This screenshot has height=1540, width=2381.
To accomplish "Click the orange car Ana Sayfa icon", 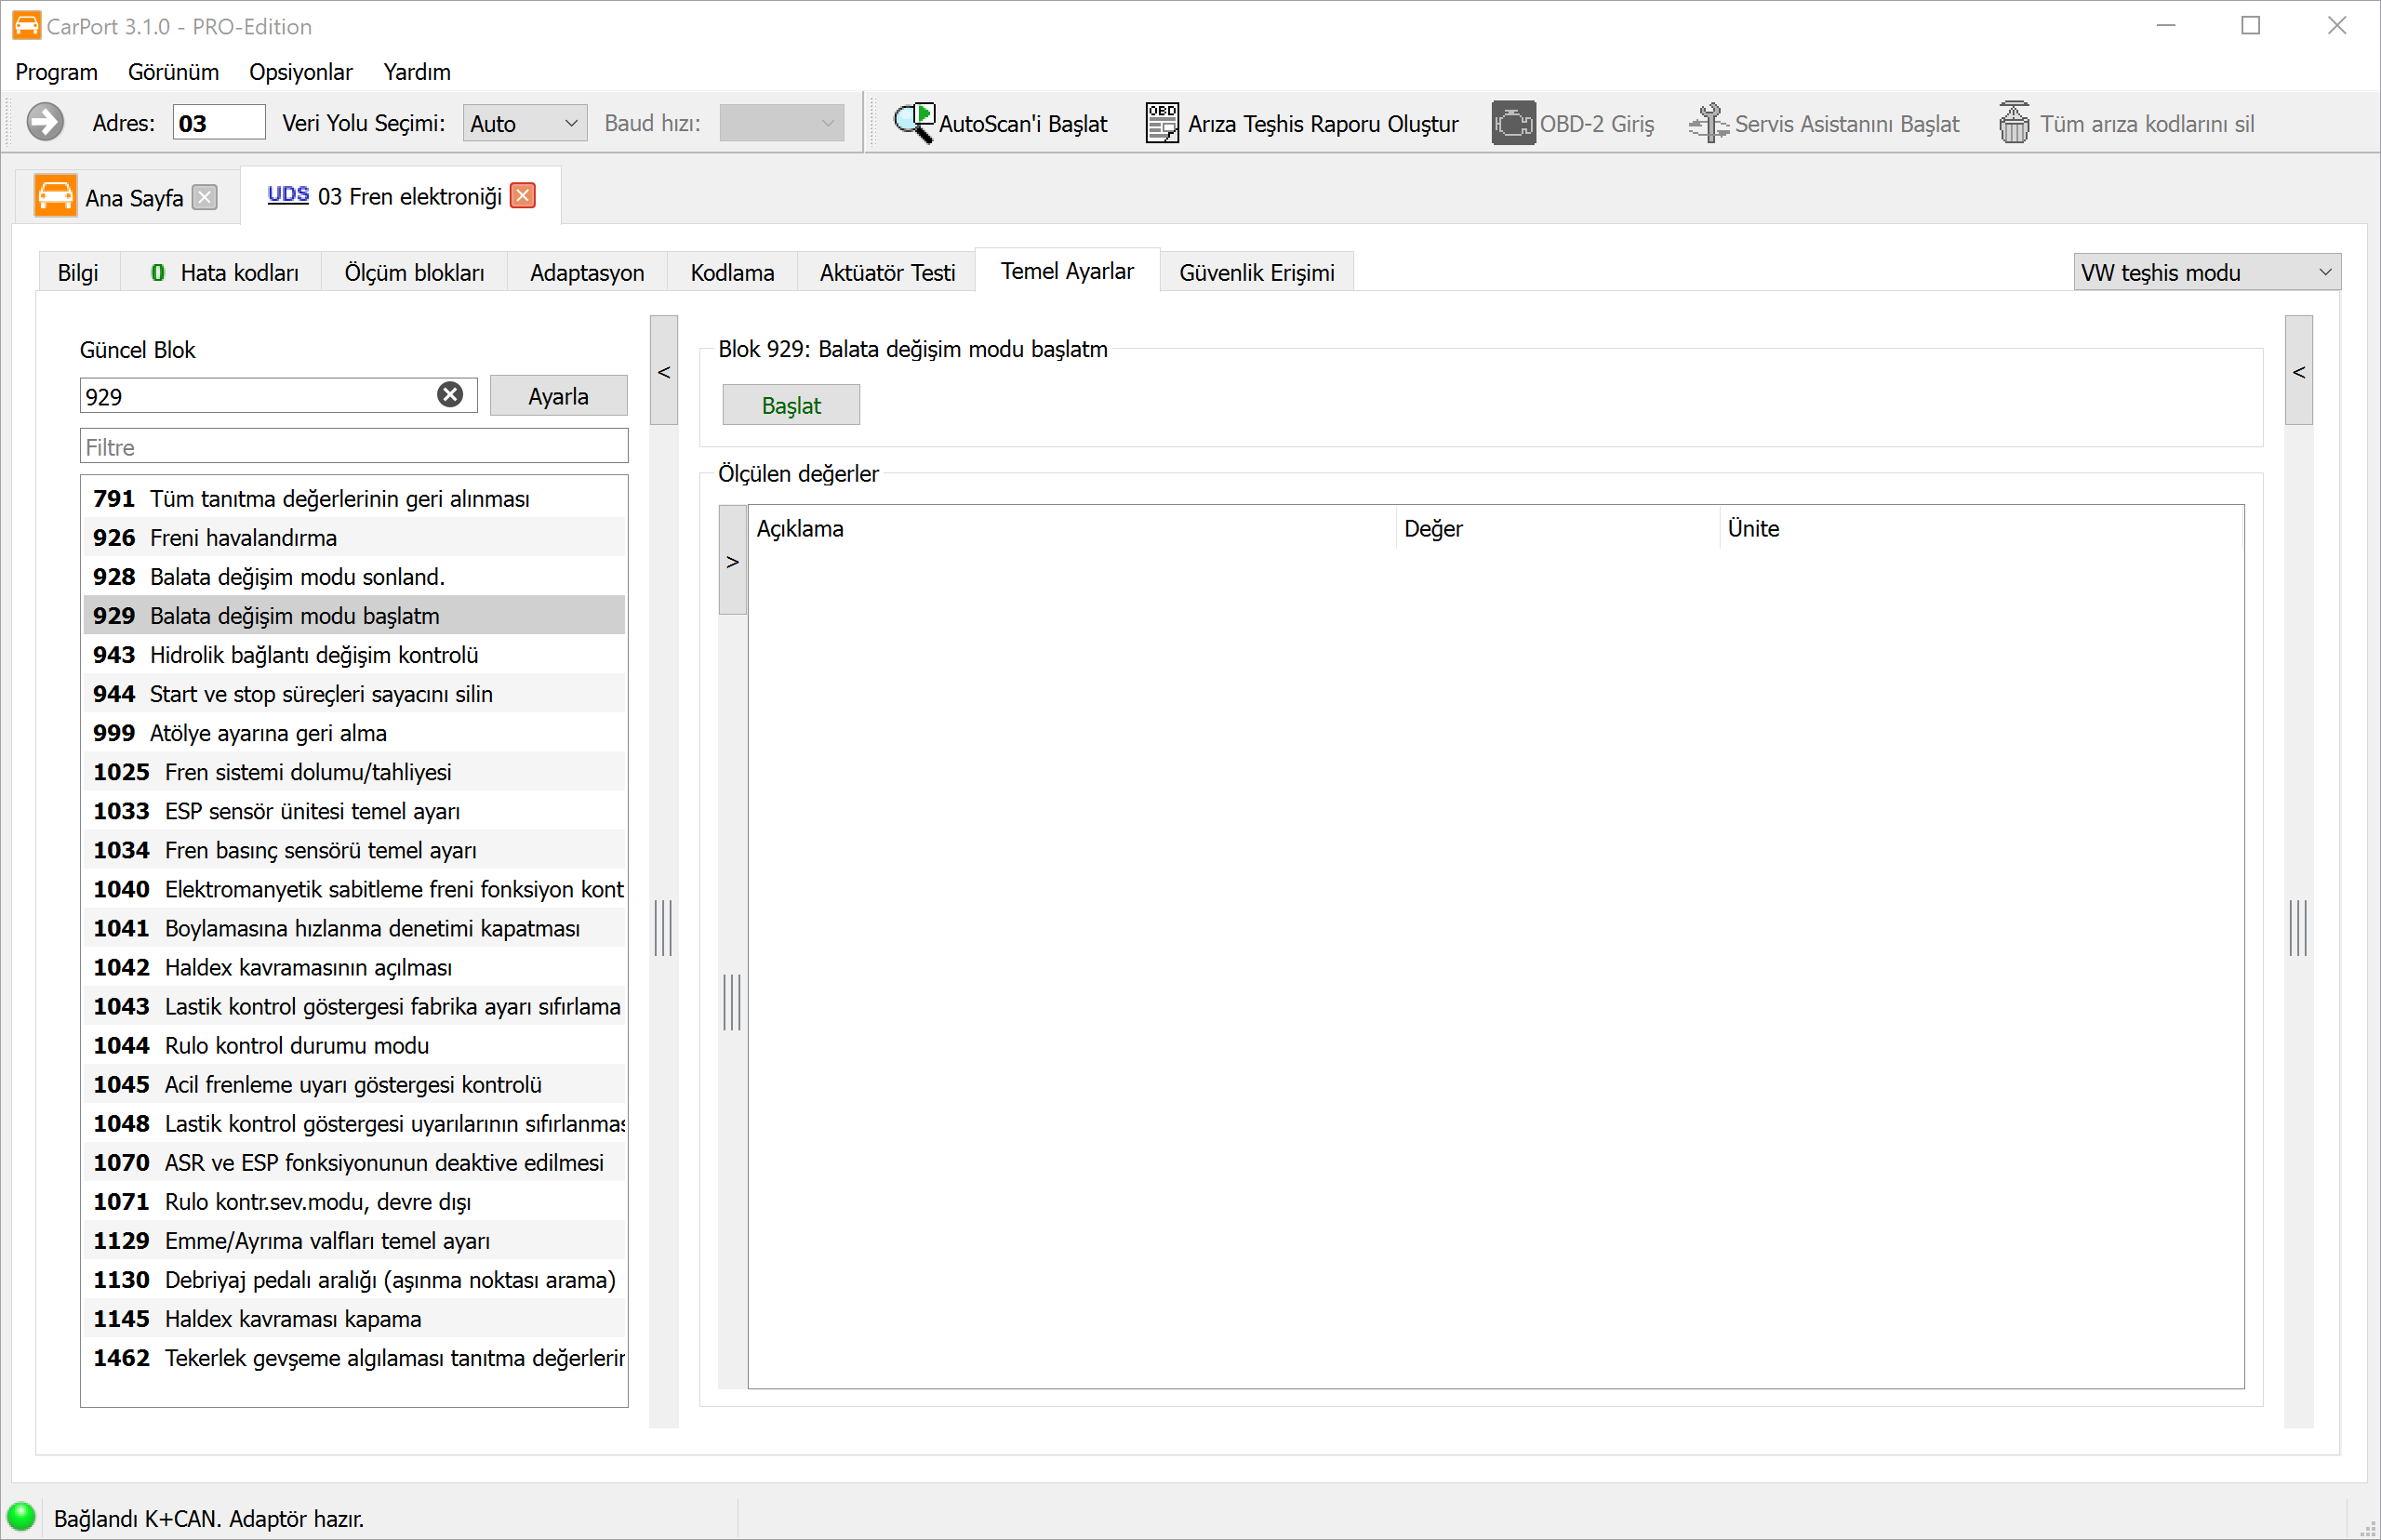I will tap(55, 195).
